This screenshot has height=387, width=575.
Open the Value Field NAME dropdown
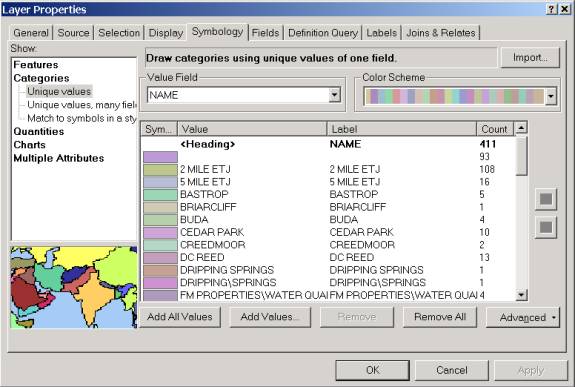pos(334,95)
